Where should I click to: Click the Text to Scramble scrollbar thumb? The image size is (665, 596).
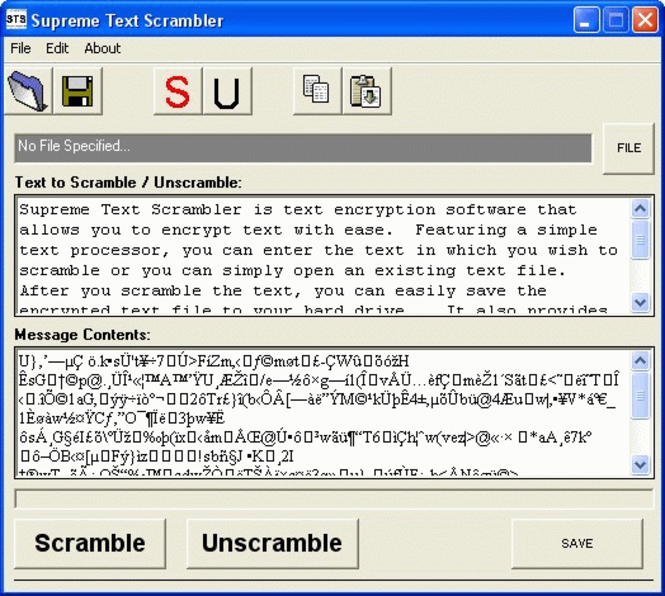coord(640,240)
